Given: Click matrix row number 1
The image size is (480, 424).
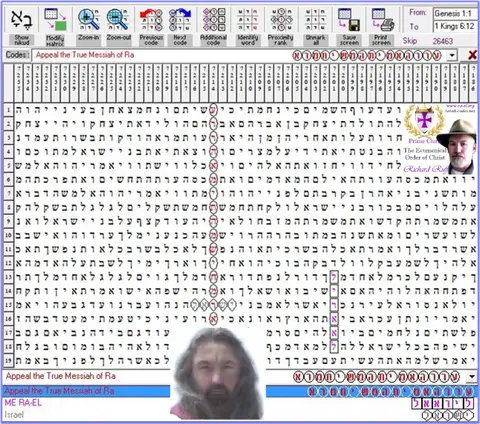Looking at the screenshot, I should tap(8, 110).
